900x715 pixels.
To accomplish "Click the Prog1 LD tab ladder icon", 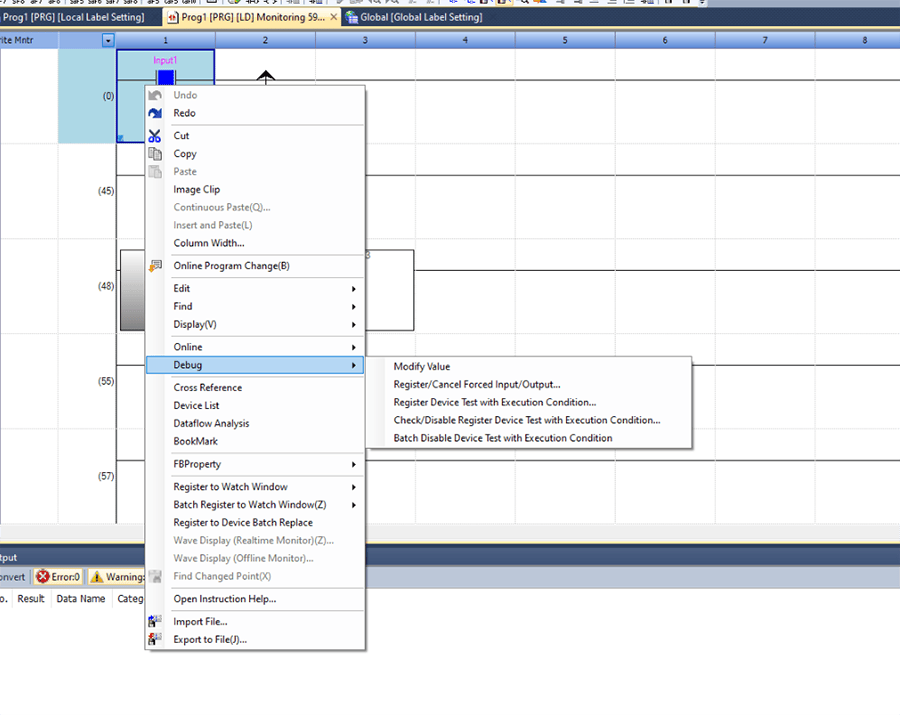I will [173, 18].
